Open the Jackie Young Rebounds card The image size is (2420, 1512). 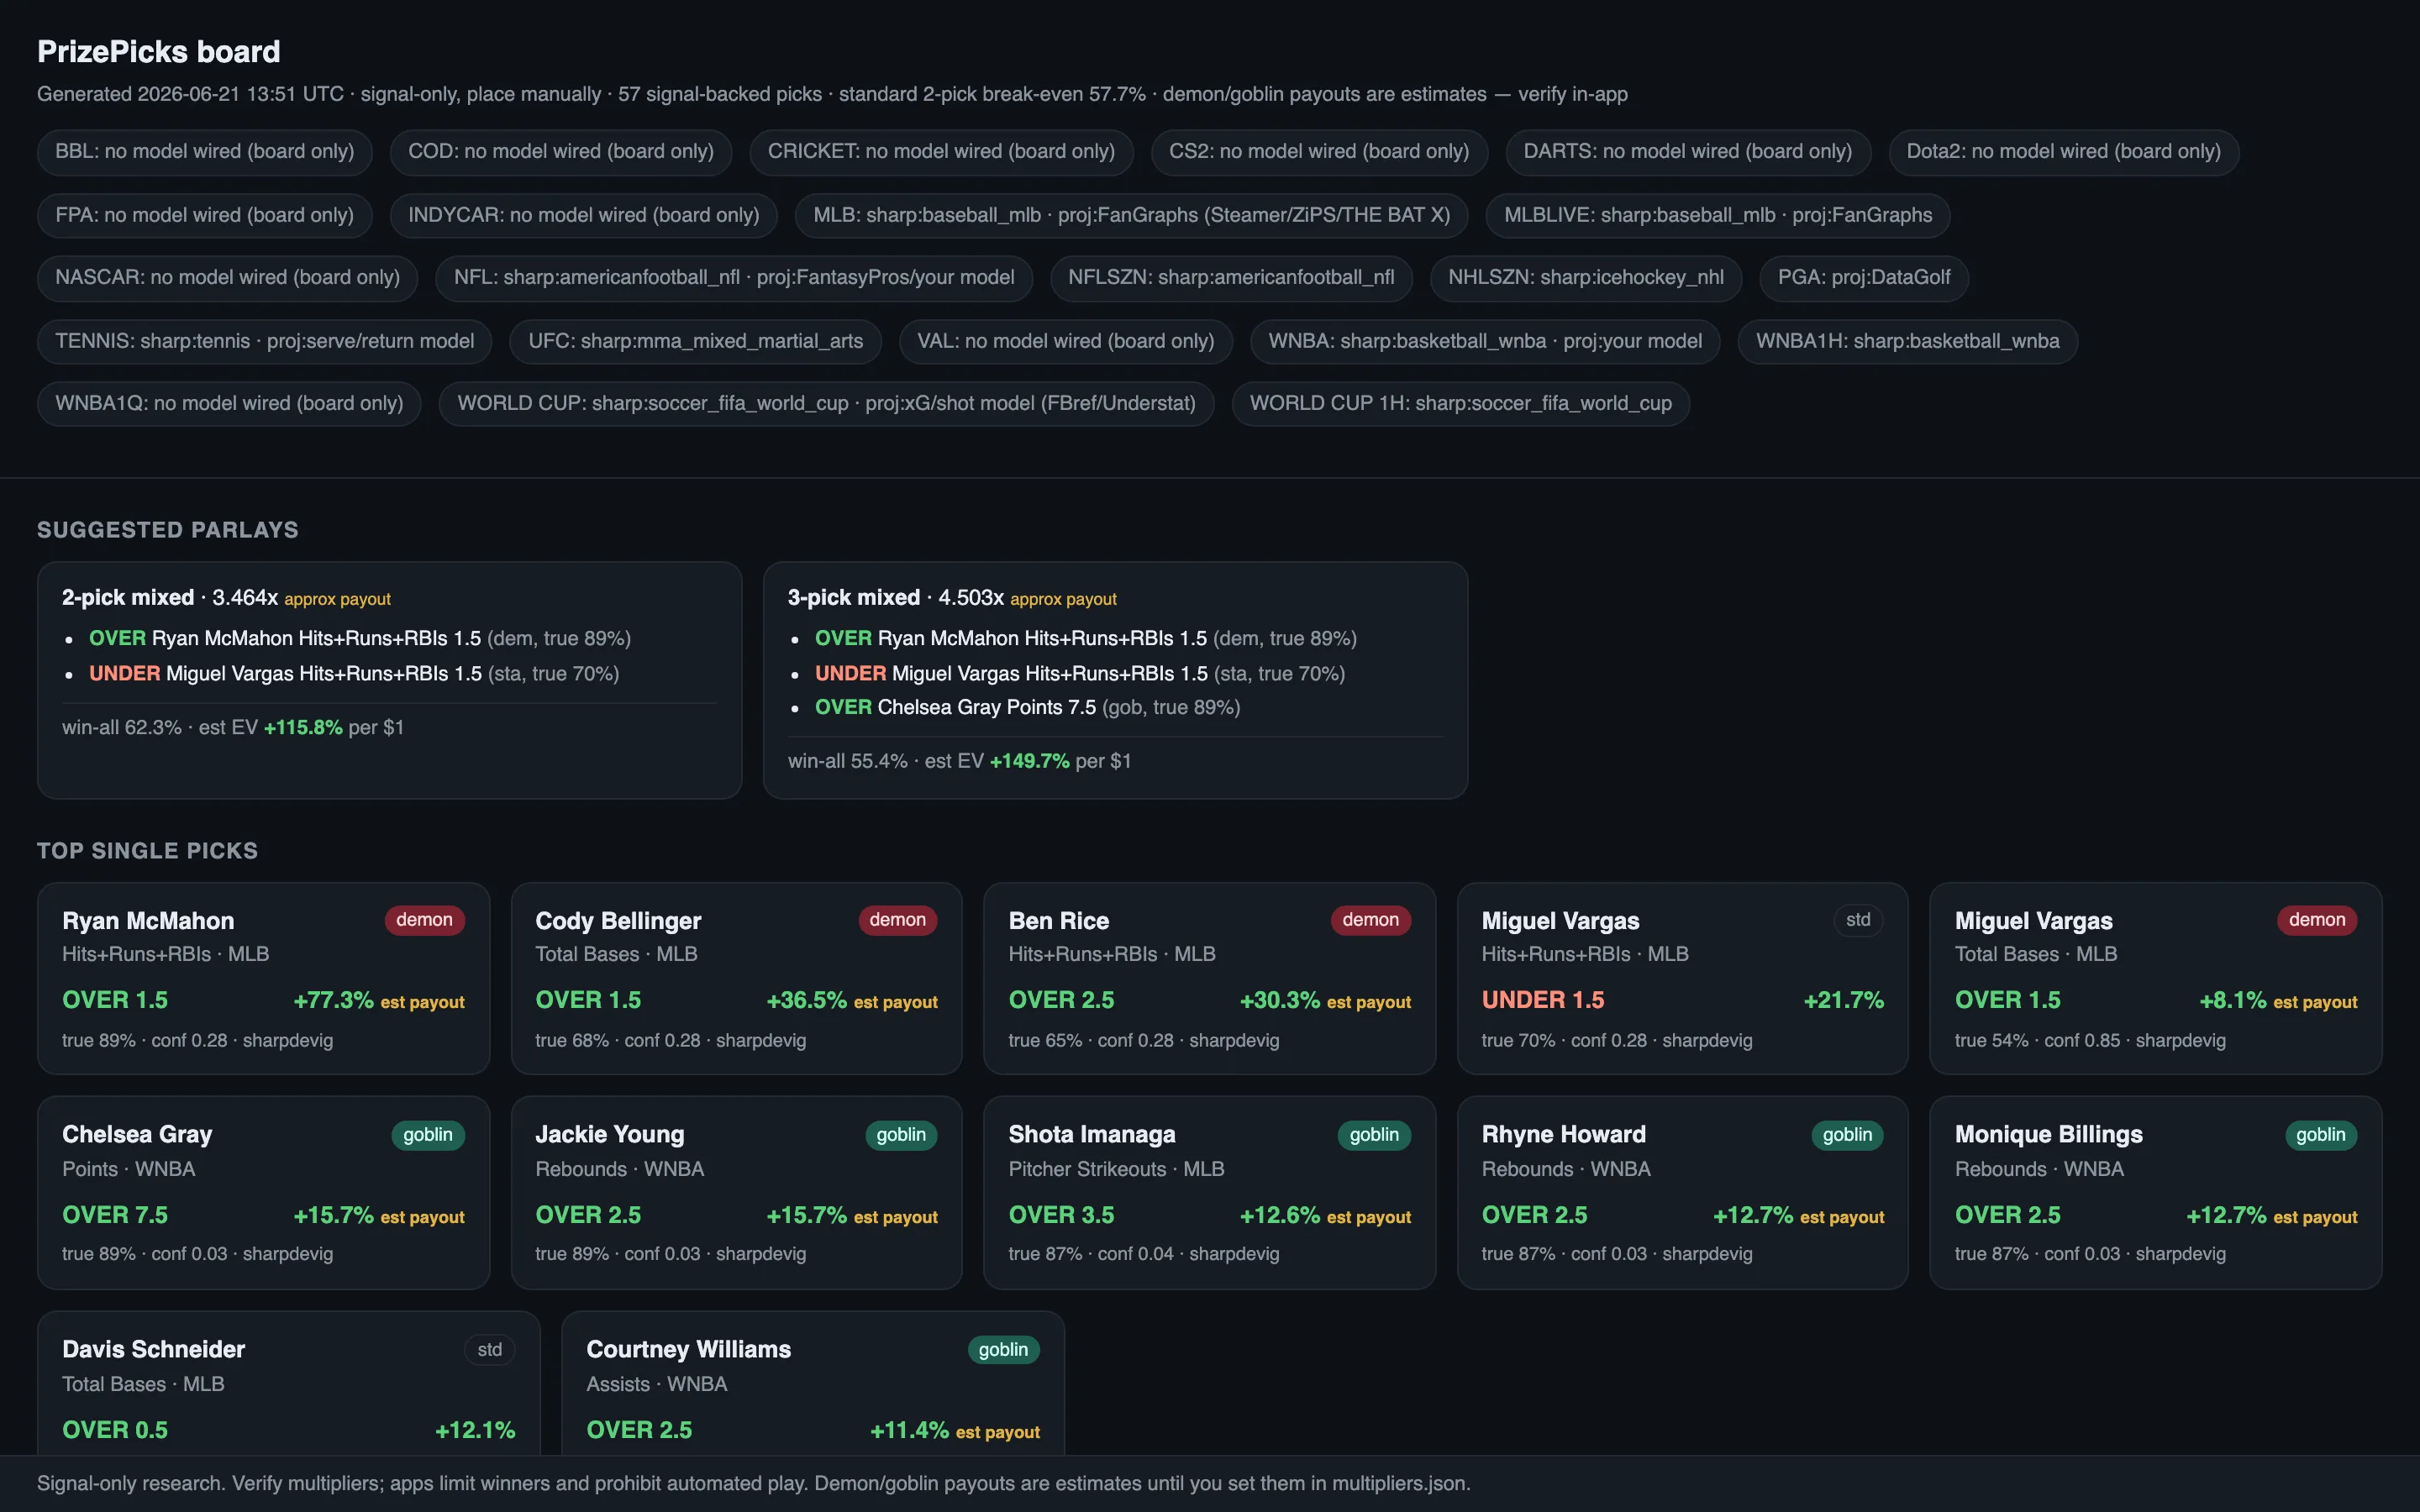tap(737, 1193)
